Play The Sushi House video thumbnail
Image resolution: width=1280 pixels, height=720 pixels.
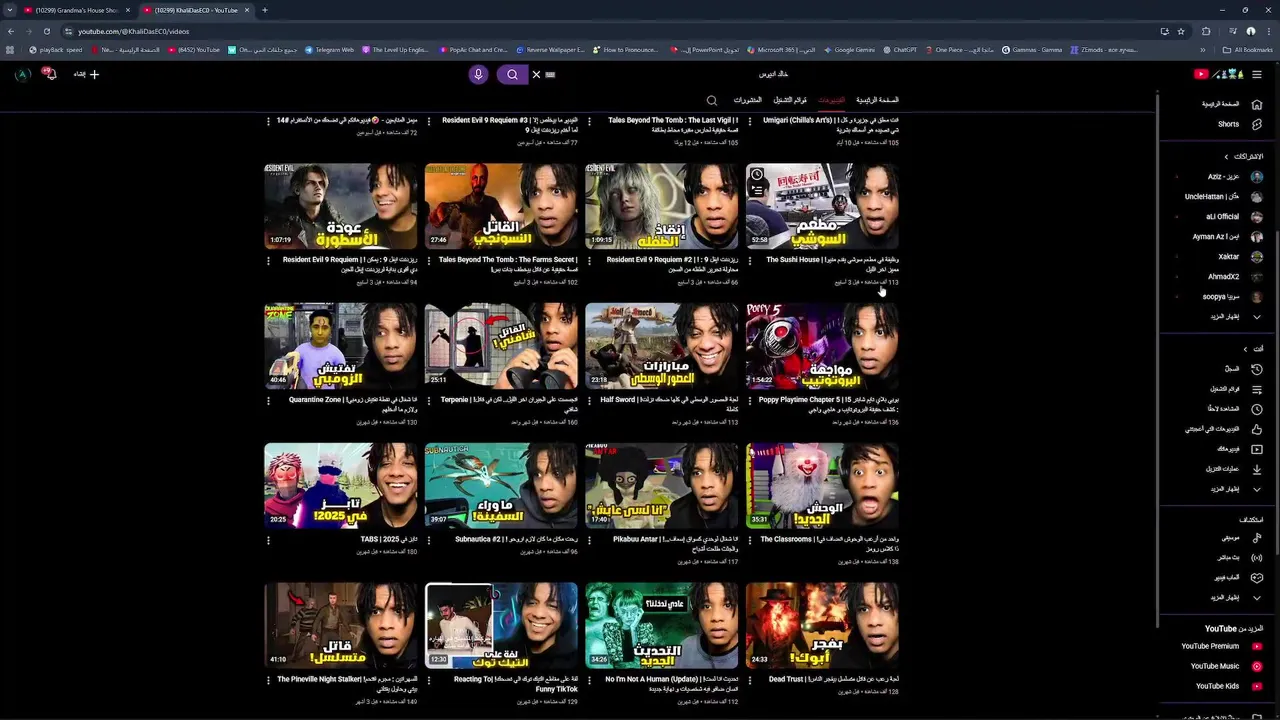822,207
